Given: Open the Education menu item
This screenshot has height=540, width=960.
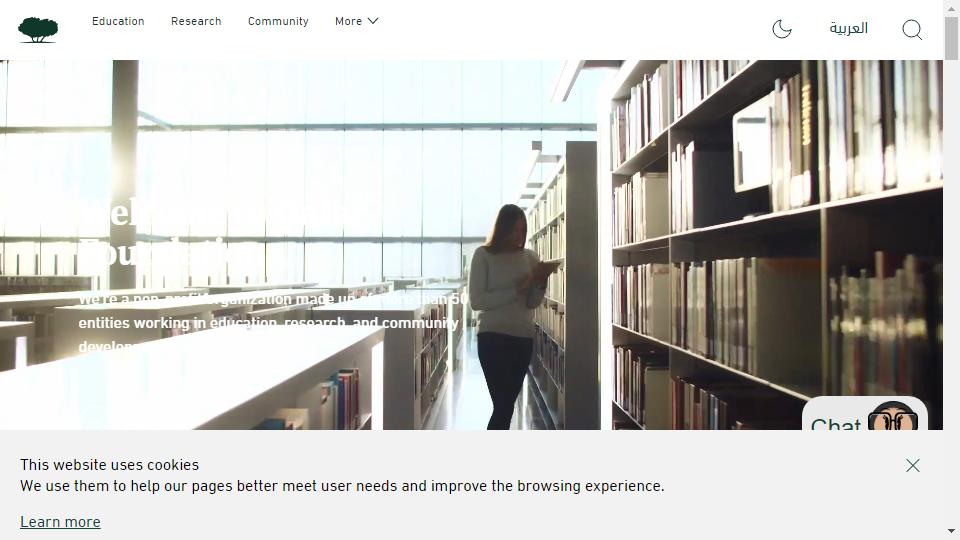Looking at the screenshot, I should click(118, 21).
